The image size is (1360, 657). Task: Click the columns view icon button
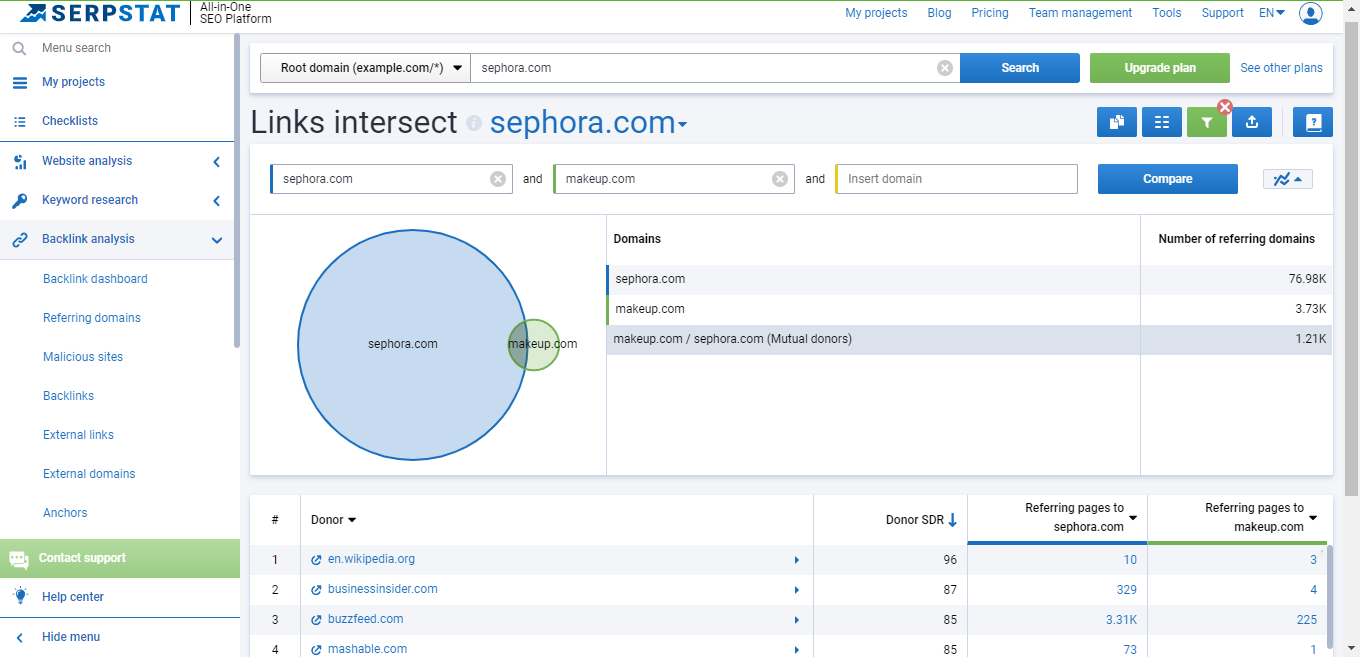tap(1162, 122)
